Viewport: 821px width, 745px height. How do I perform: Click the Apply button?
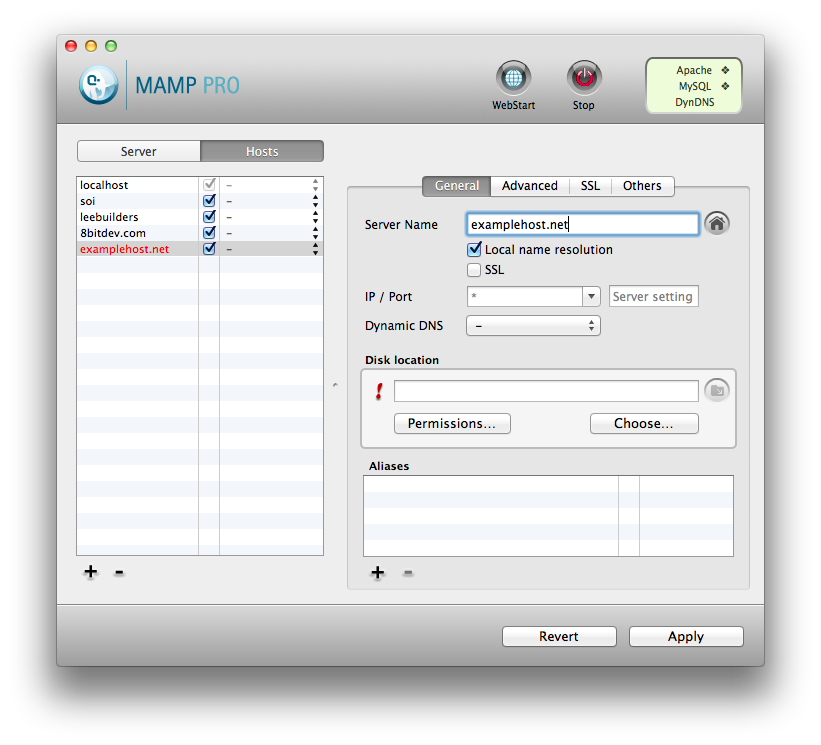[x=686, y=636]
